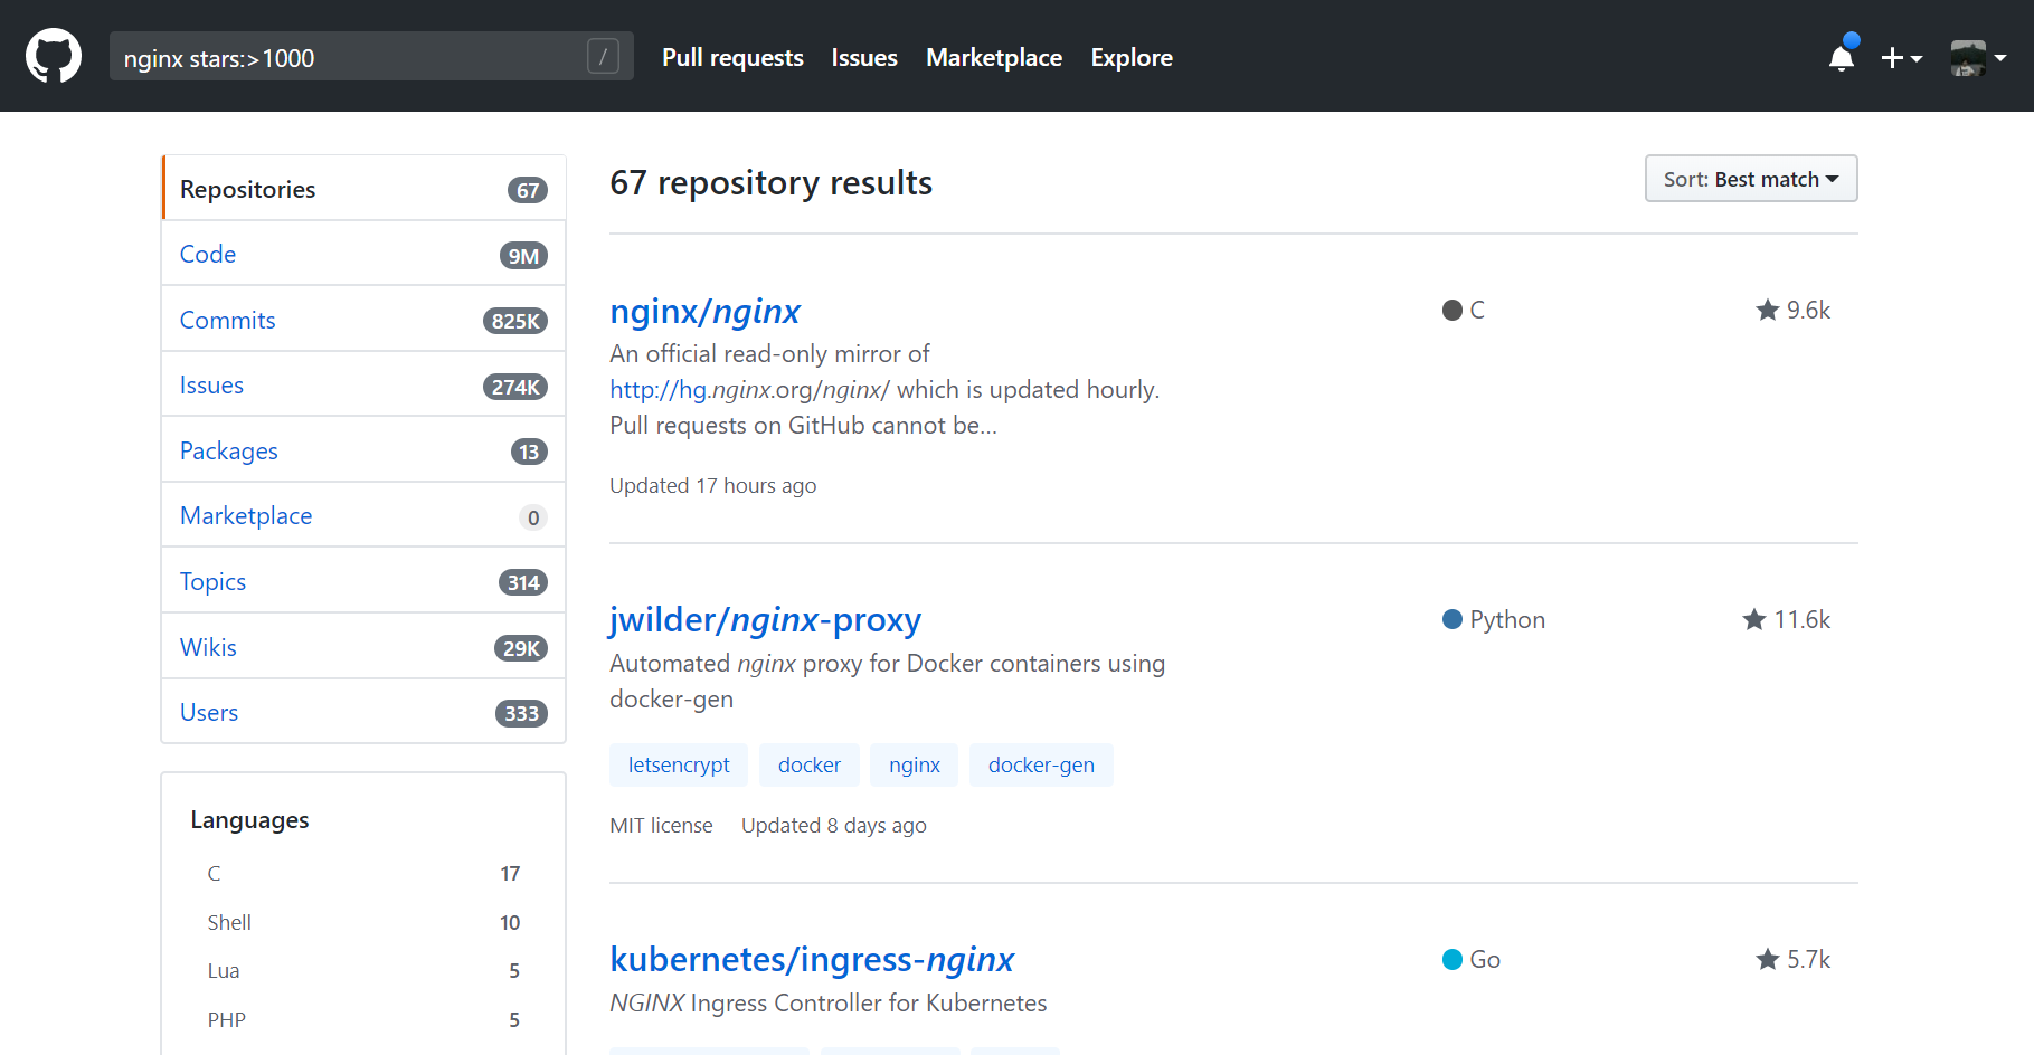Screen dimensions: 2034x1056
Task: Switch to the Commits results tab
Action: tap(227, 320)
